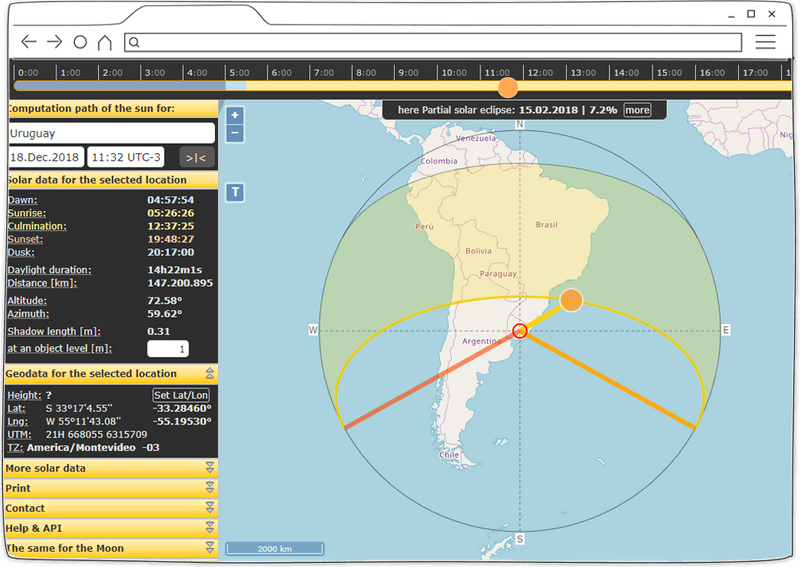
Task: Click the Daylight duration link
Action: [49, 269]
